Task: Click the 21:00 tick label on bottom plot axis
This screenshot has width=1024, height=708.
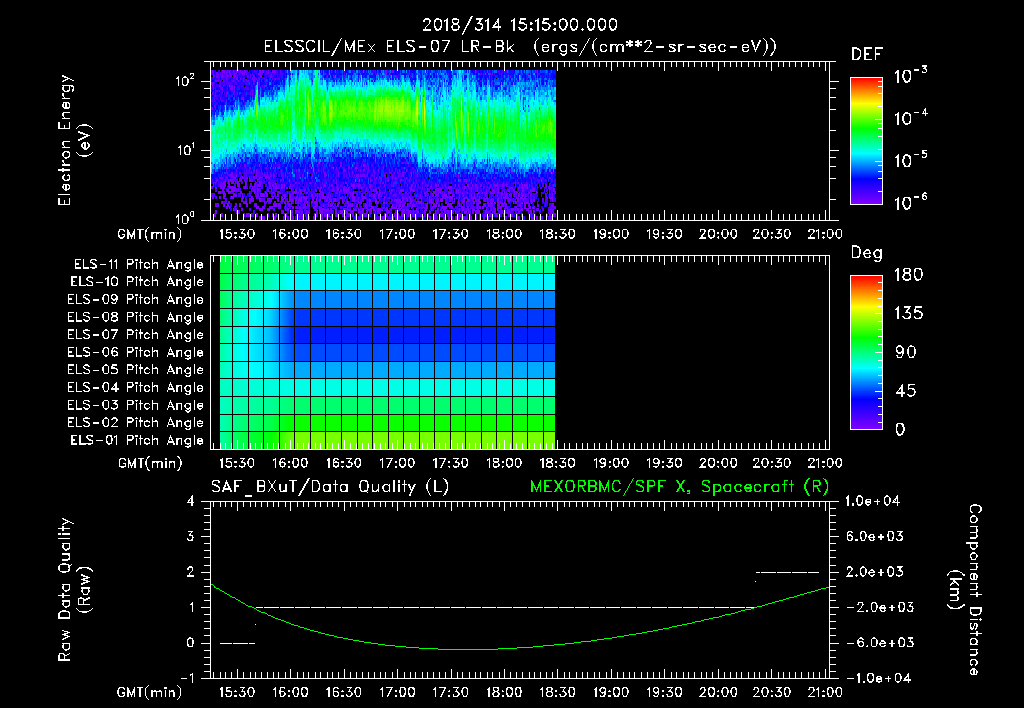Action: tap(825, 692)
